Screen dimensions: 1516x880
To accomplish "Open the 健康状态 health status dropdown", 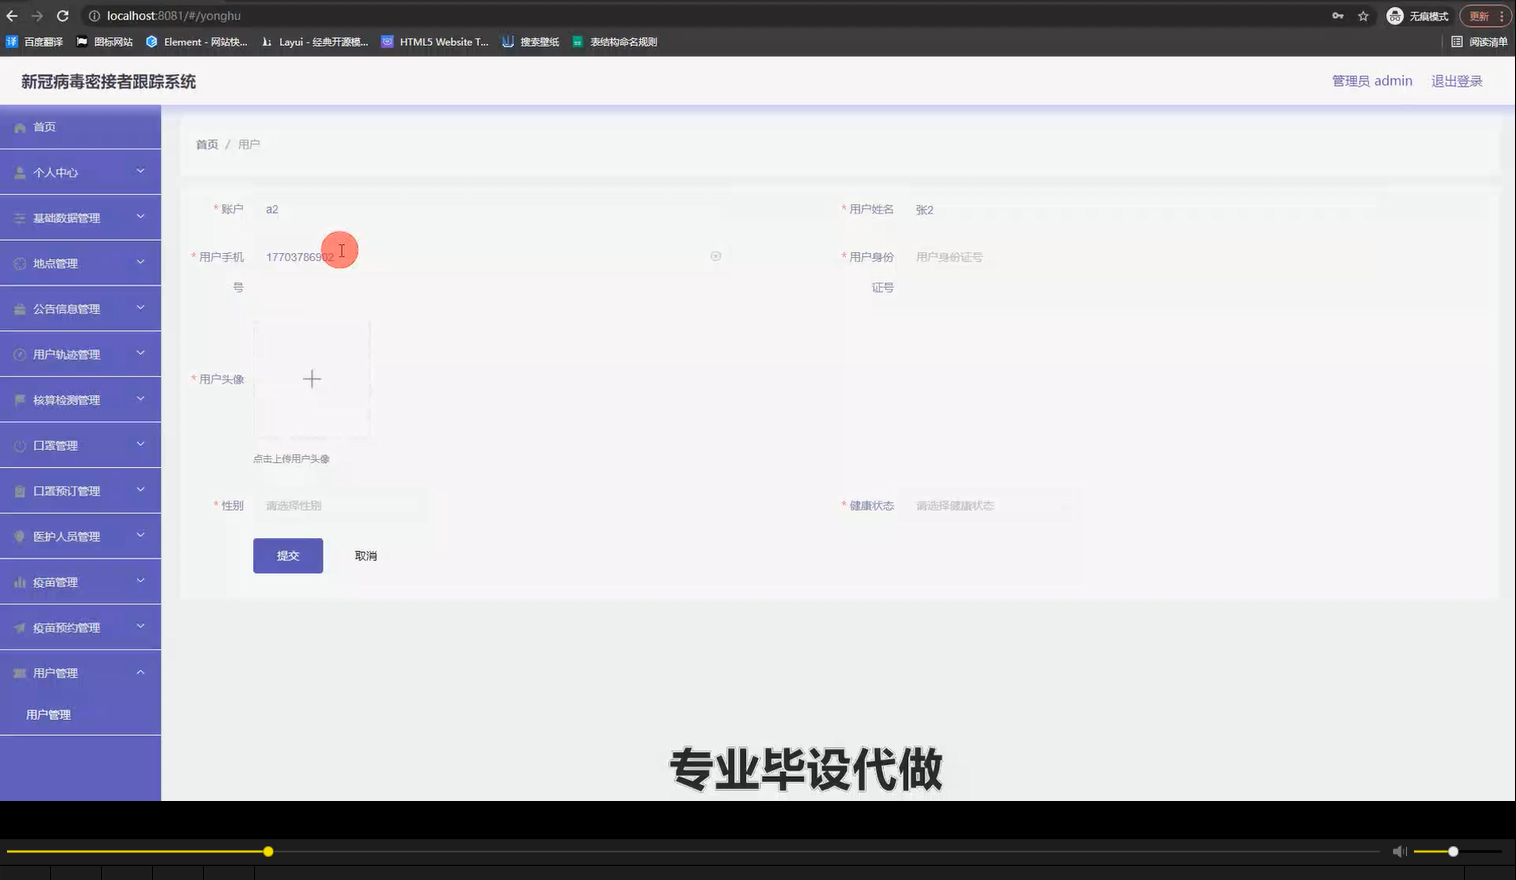I will point(990,506).
